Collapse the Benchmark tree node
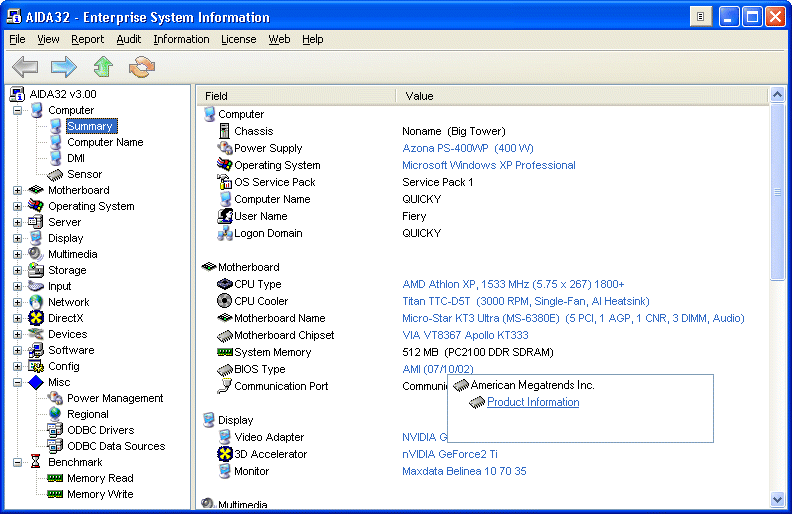This screenshot has width=792, height=514. click(x=17, y=462)
